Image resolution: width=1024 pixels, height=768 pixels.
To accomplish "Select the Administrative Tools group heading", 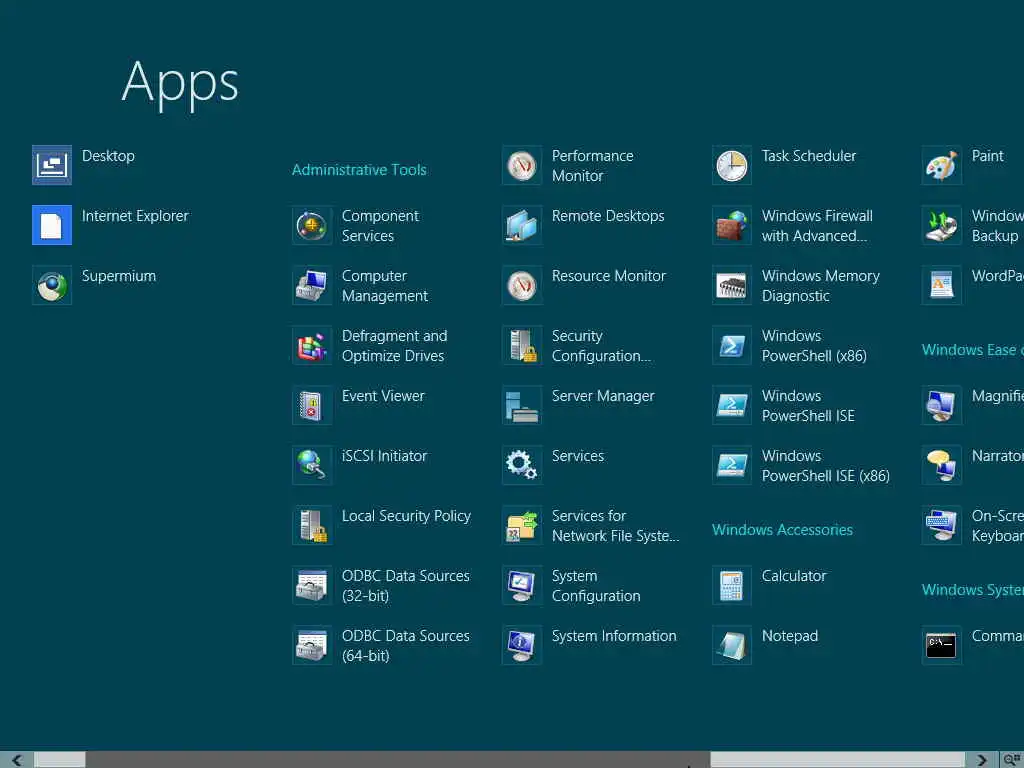I will point(359,170).
